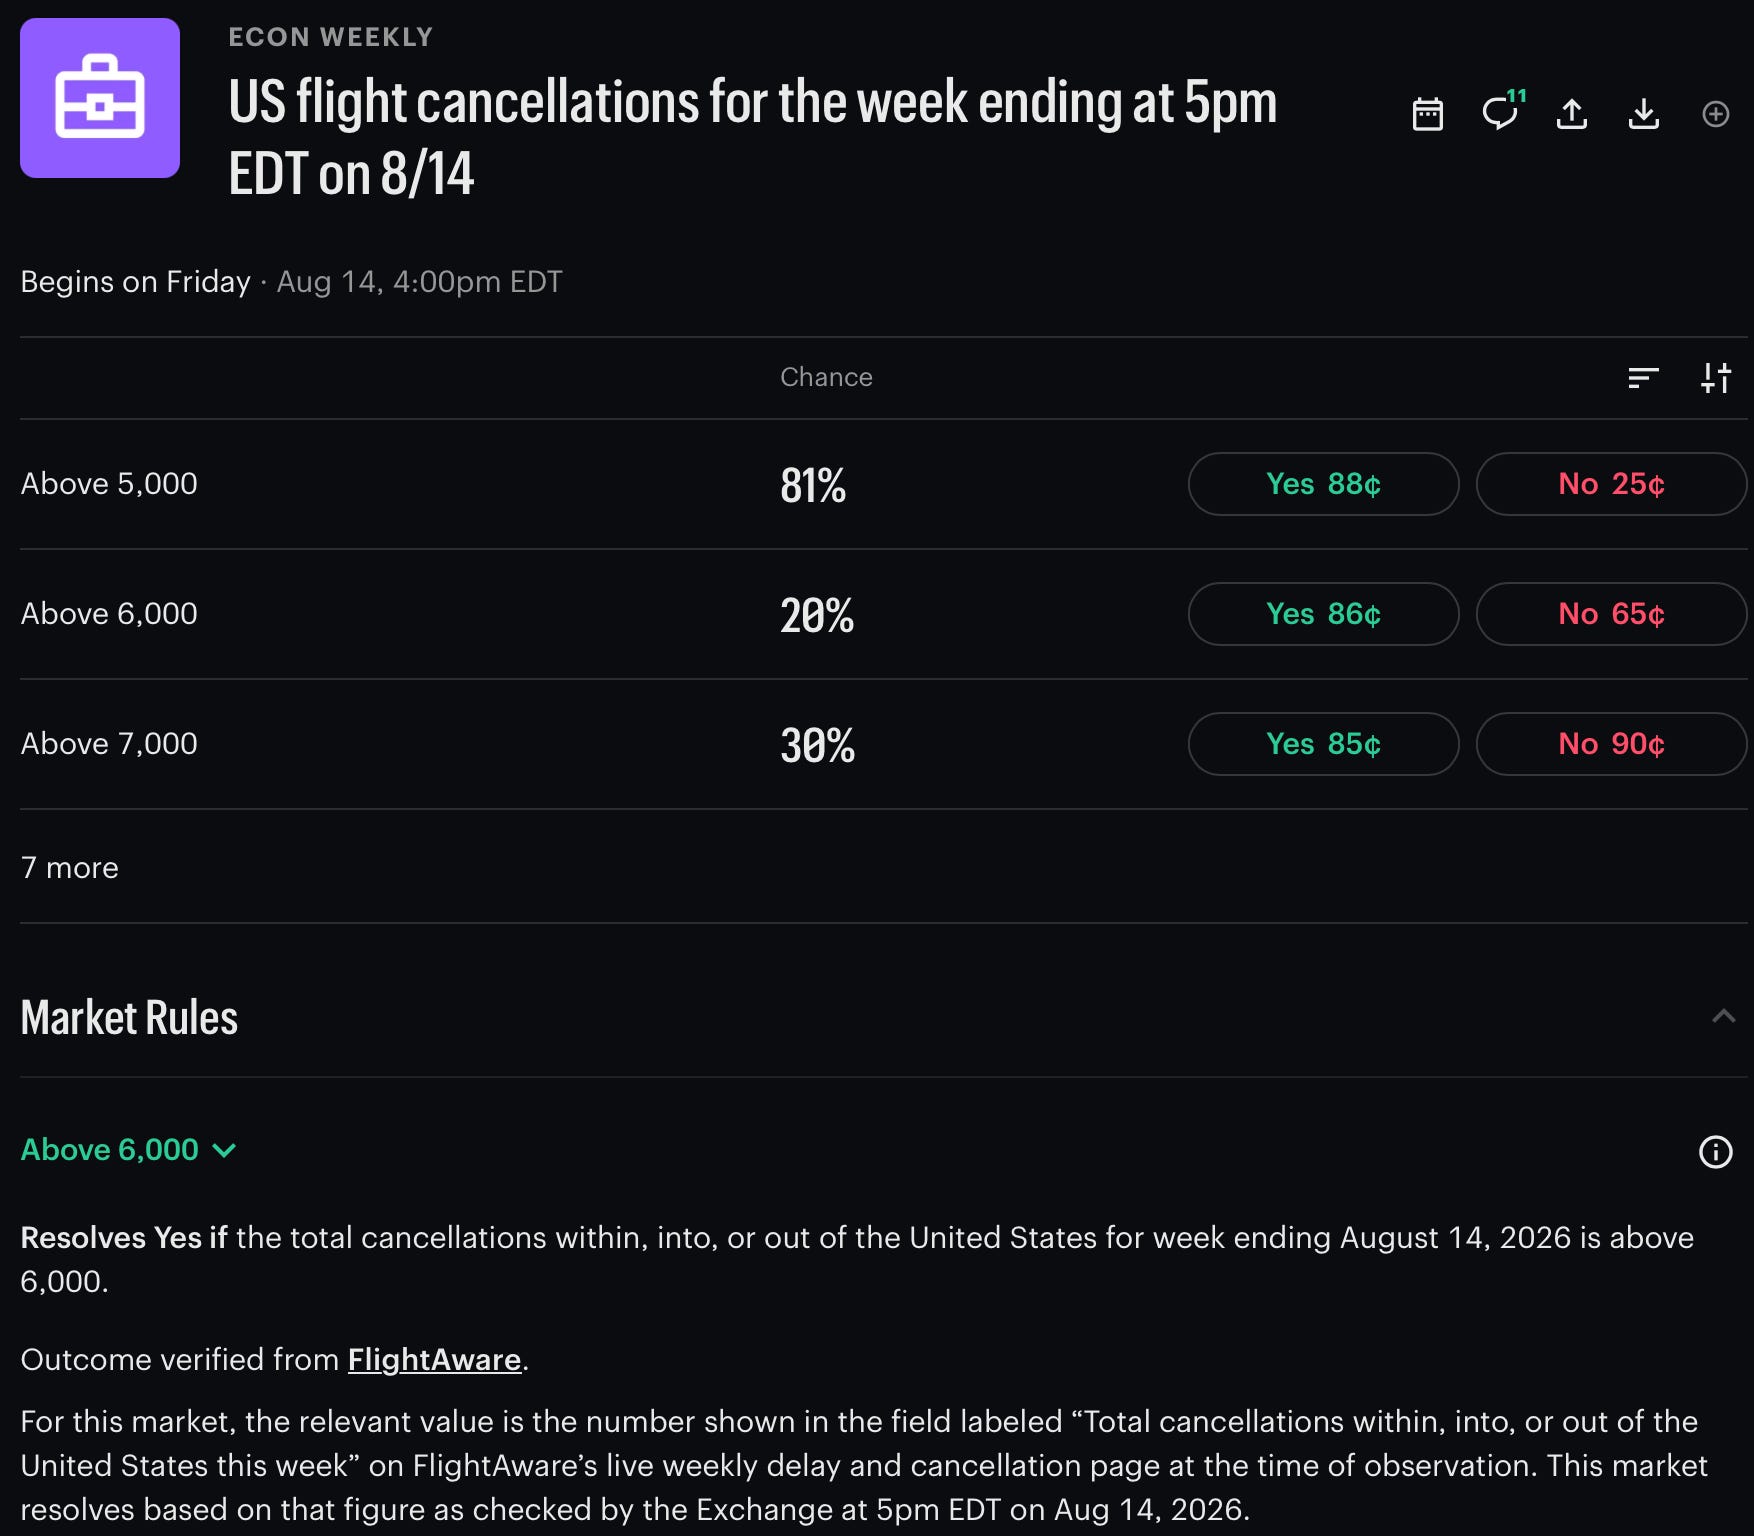Image resolution: width=1754 pixels, height=1536 pixels.
Task: Select Yes 88¢ for Above 5,000
Action: point(1323,484)
